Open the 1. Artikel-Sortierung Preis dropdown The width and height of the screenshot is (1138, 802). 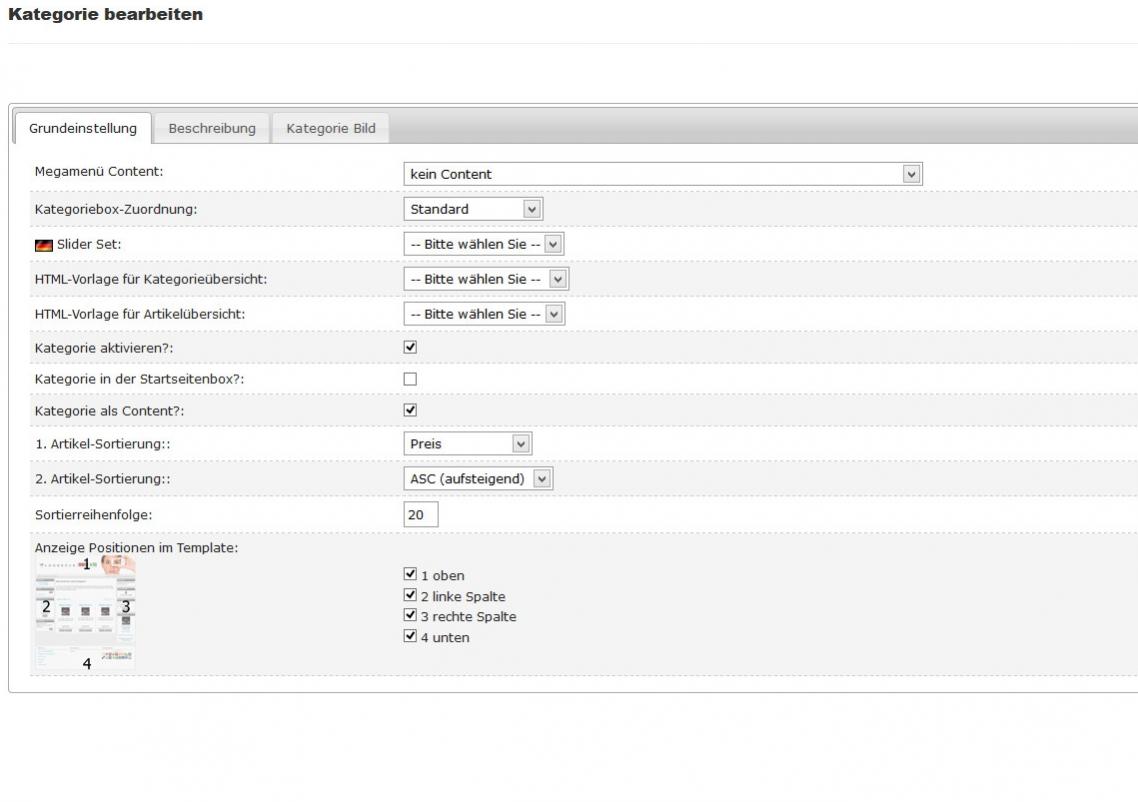(x=467, y=444)
